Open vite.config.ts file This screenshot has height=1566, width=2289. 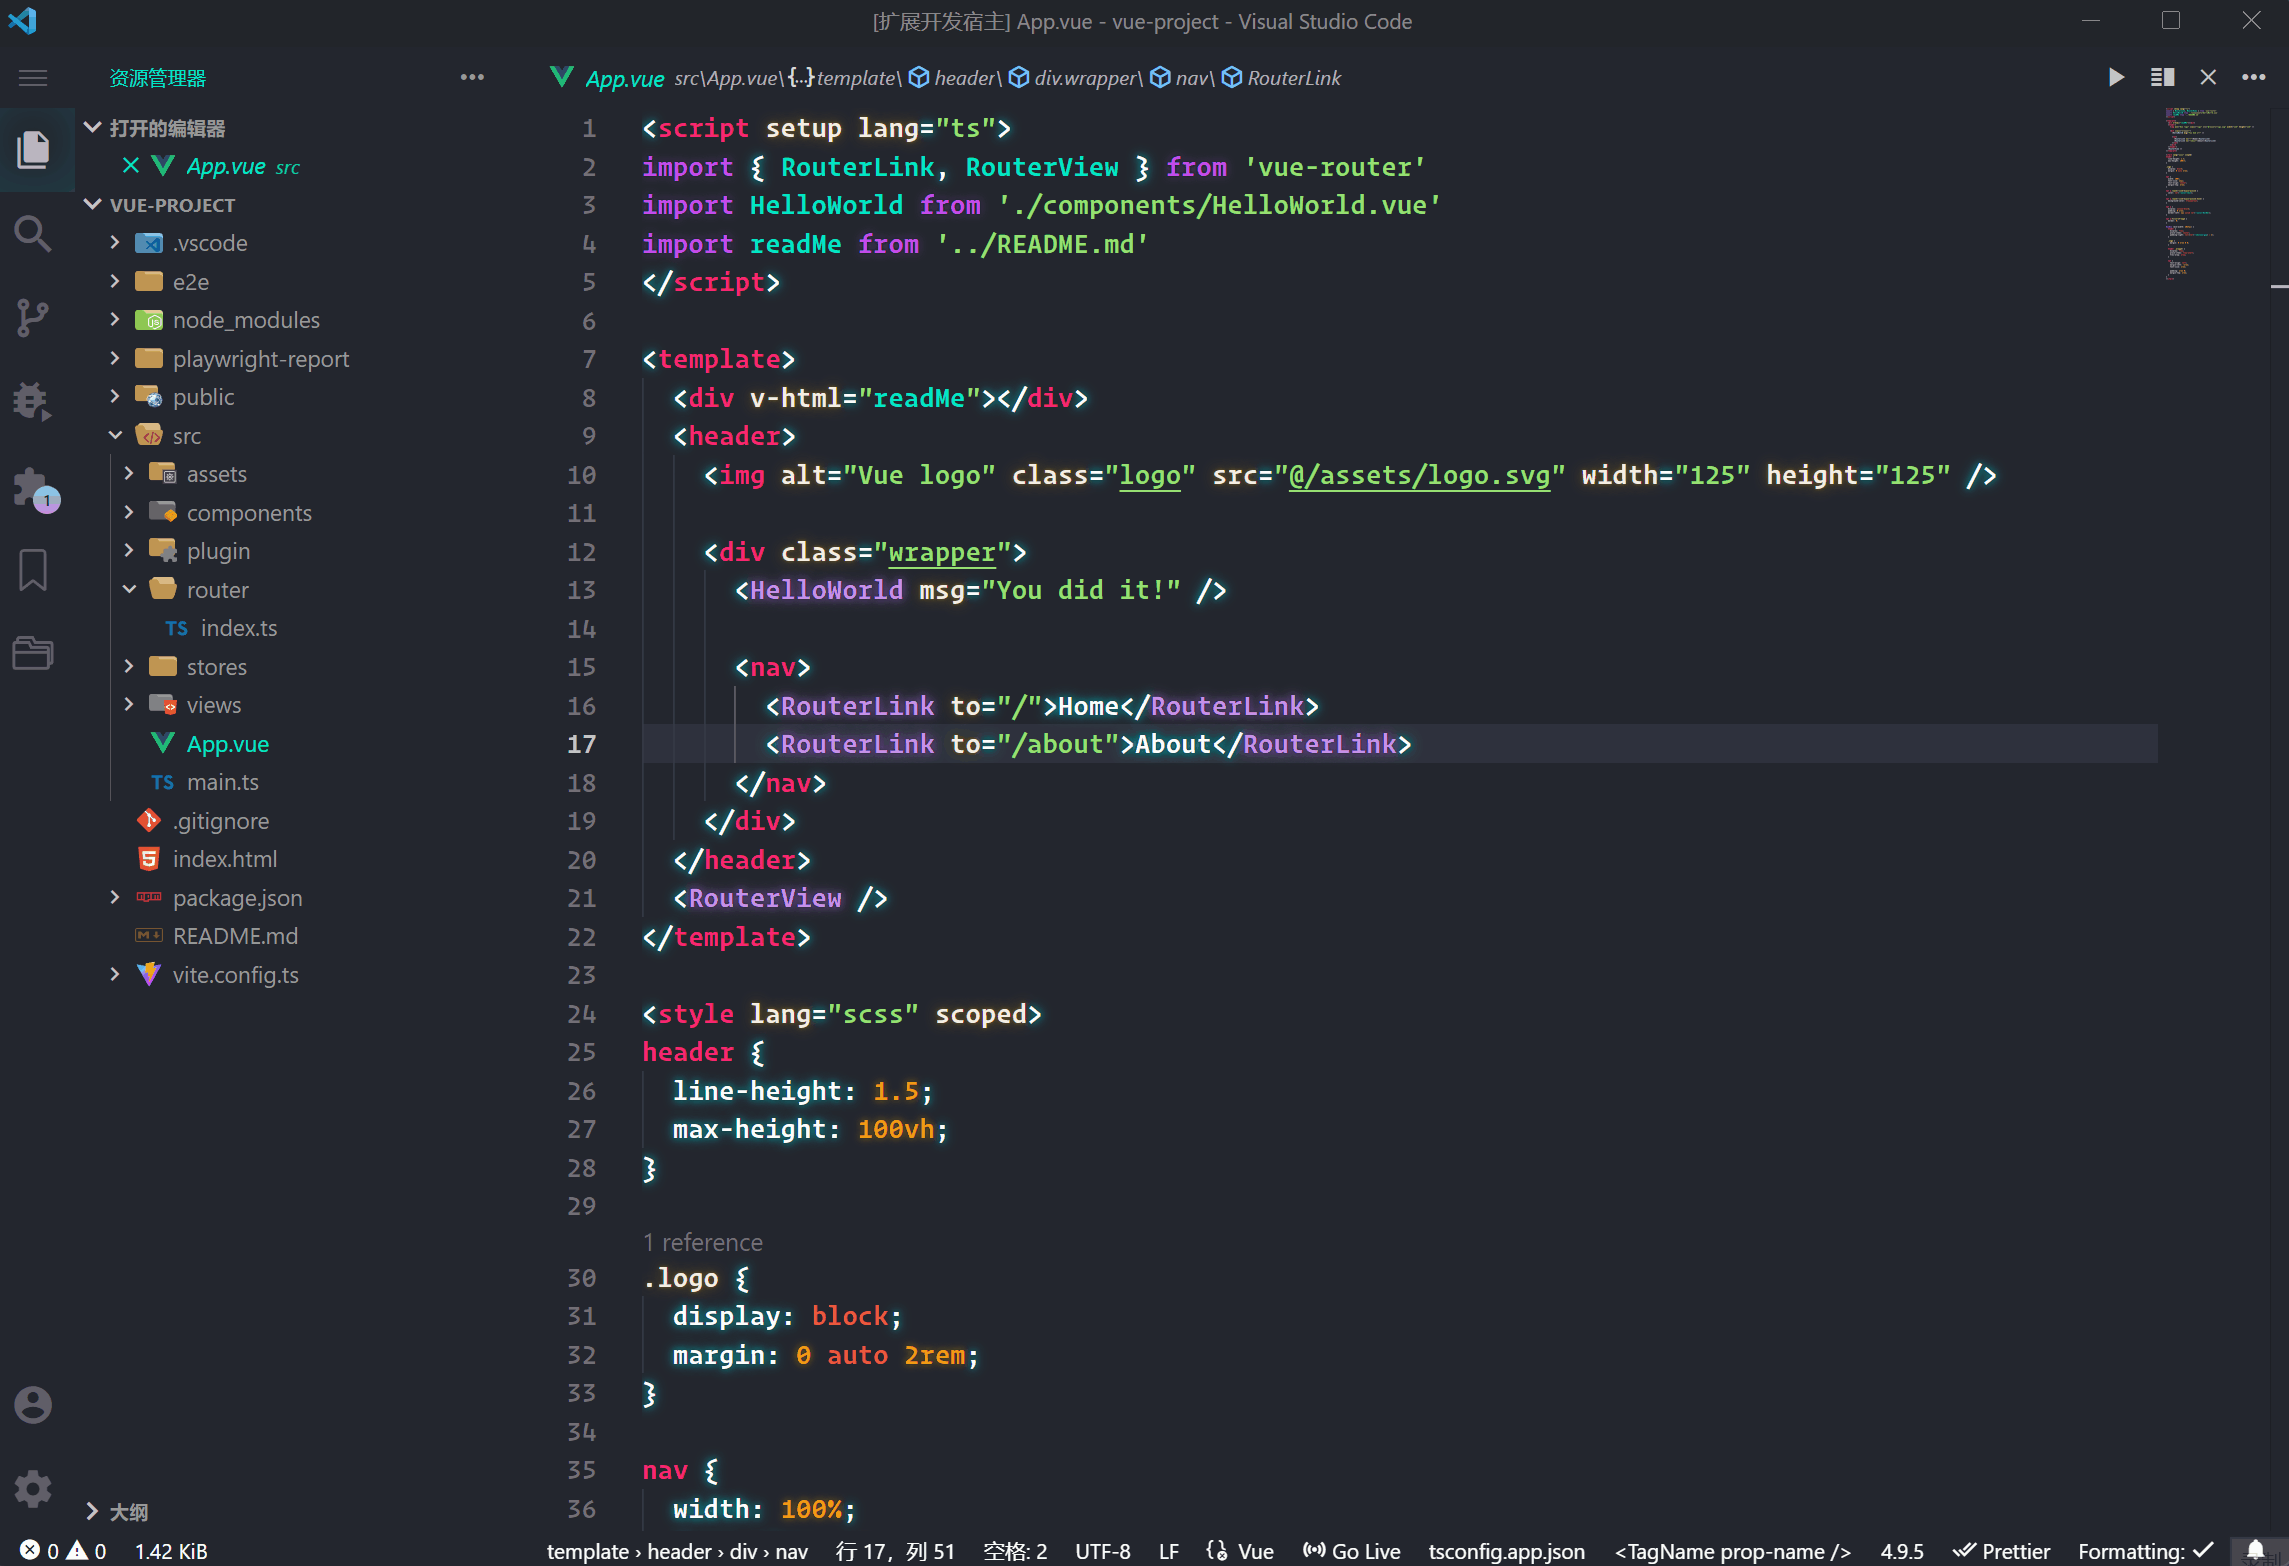tap(235, 975)
